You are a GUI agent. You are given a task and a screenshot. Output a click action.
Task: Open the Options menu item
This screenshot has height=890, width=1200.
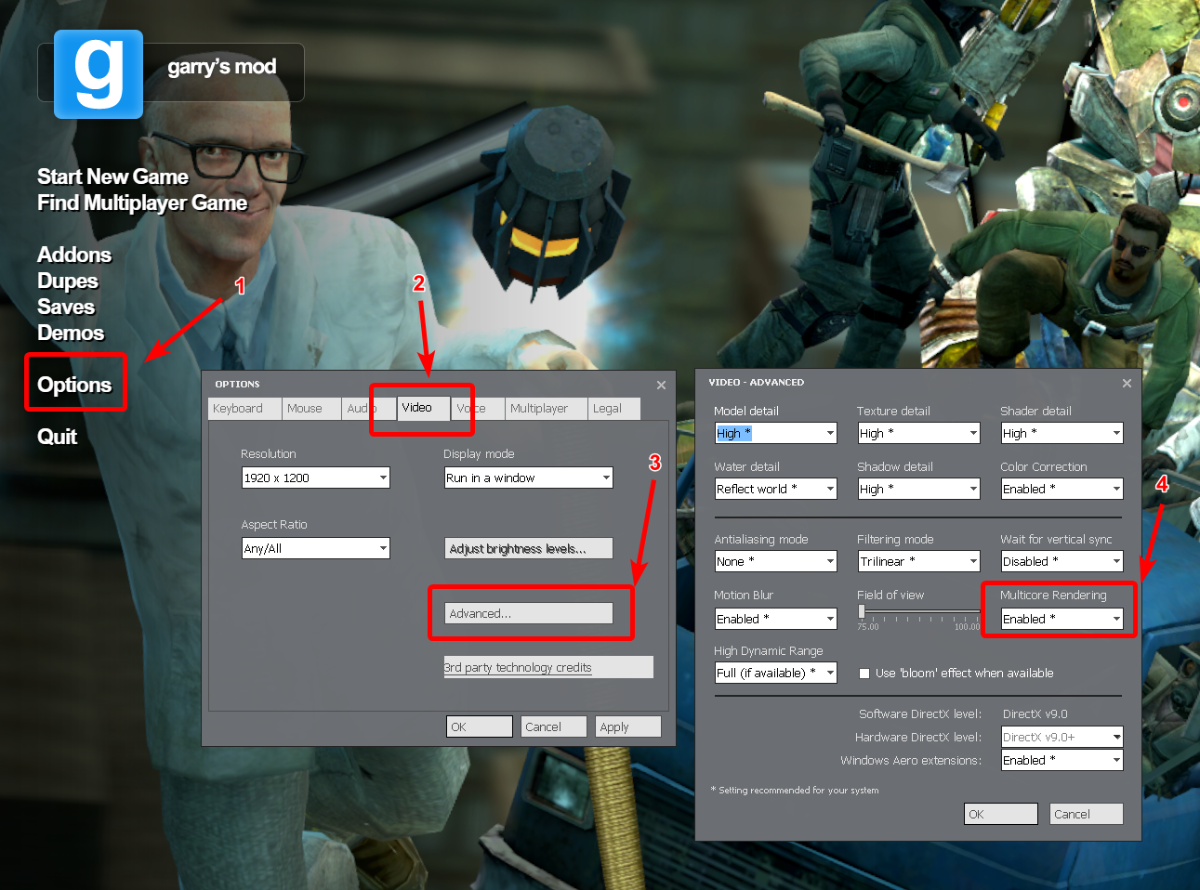tap(75, 385)
